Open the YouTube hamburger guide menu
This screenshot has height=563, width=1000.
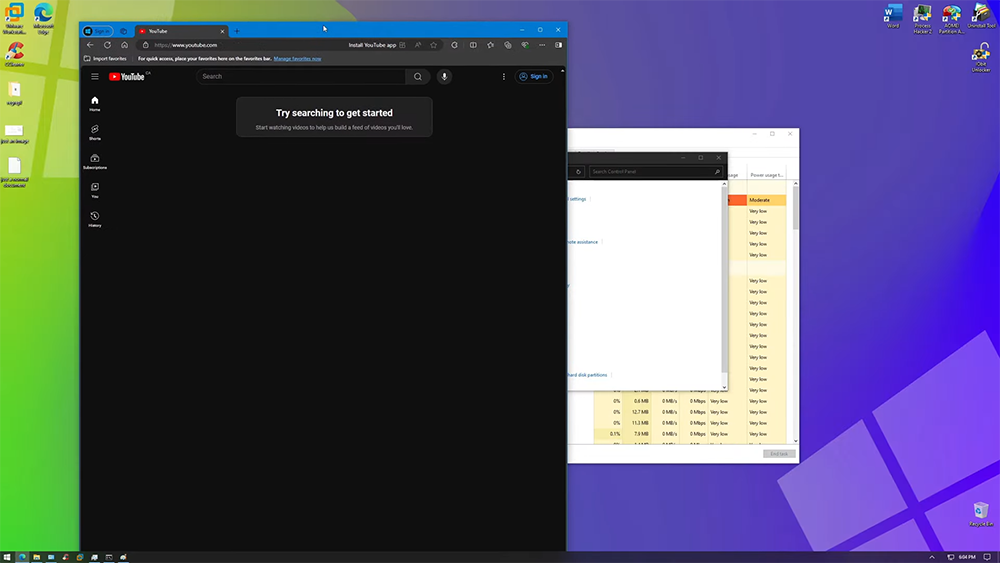[x=95, y=77]
